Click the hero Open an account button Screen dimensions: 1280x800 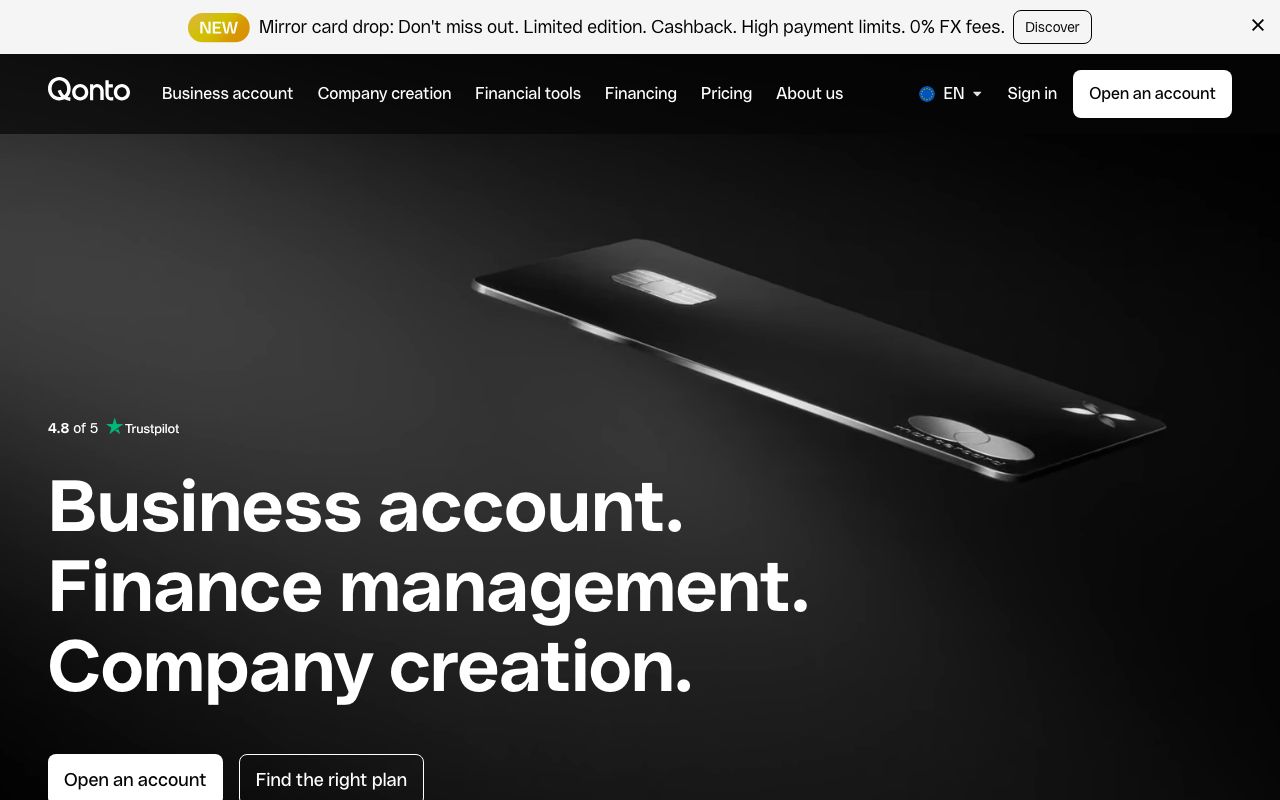click(135, 778)
